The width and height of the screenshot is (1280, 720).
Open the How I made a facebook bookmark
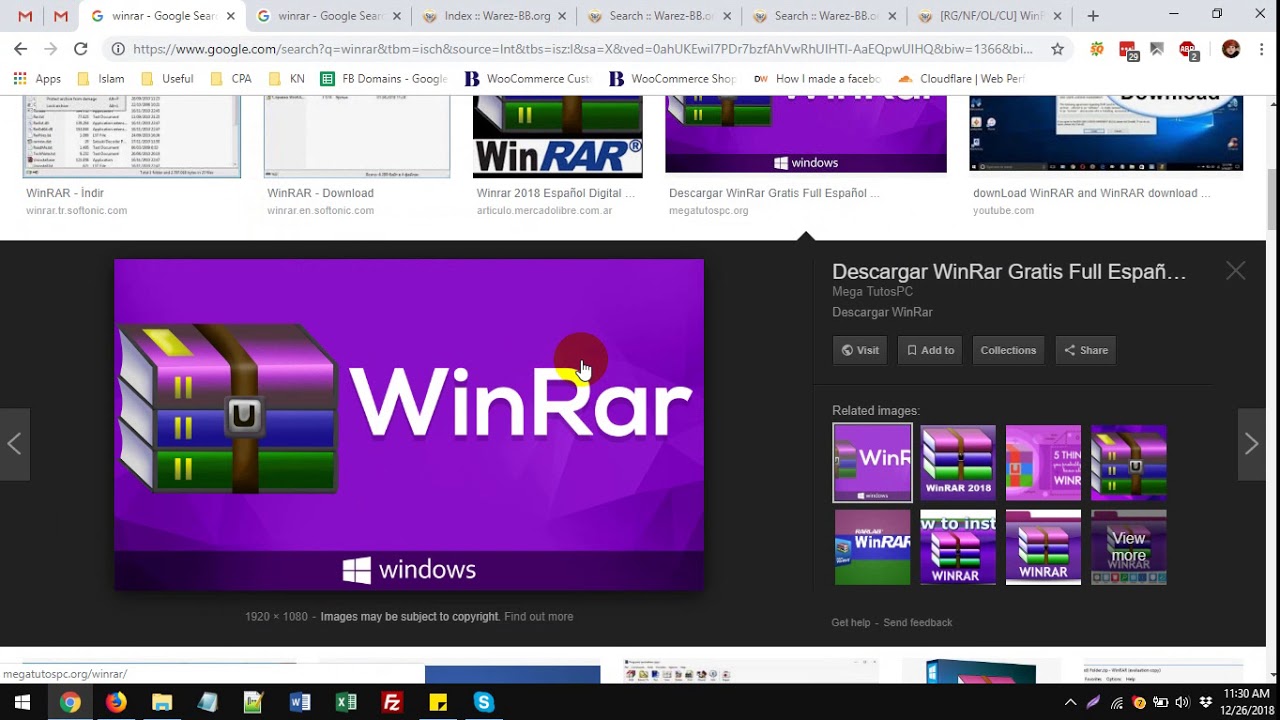point(817,79)
